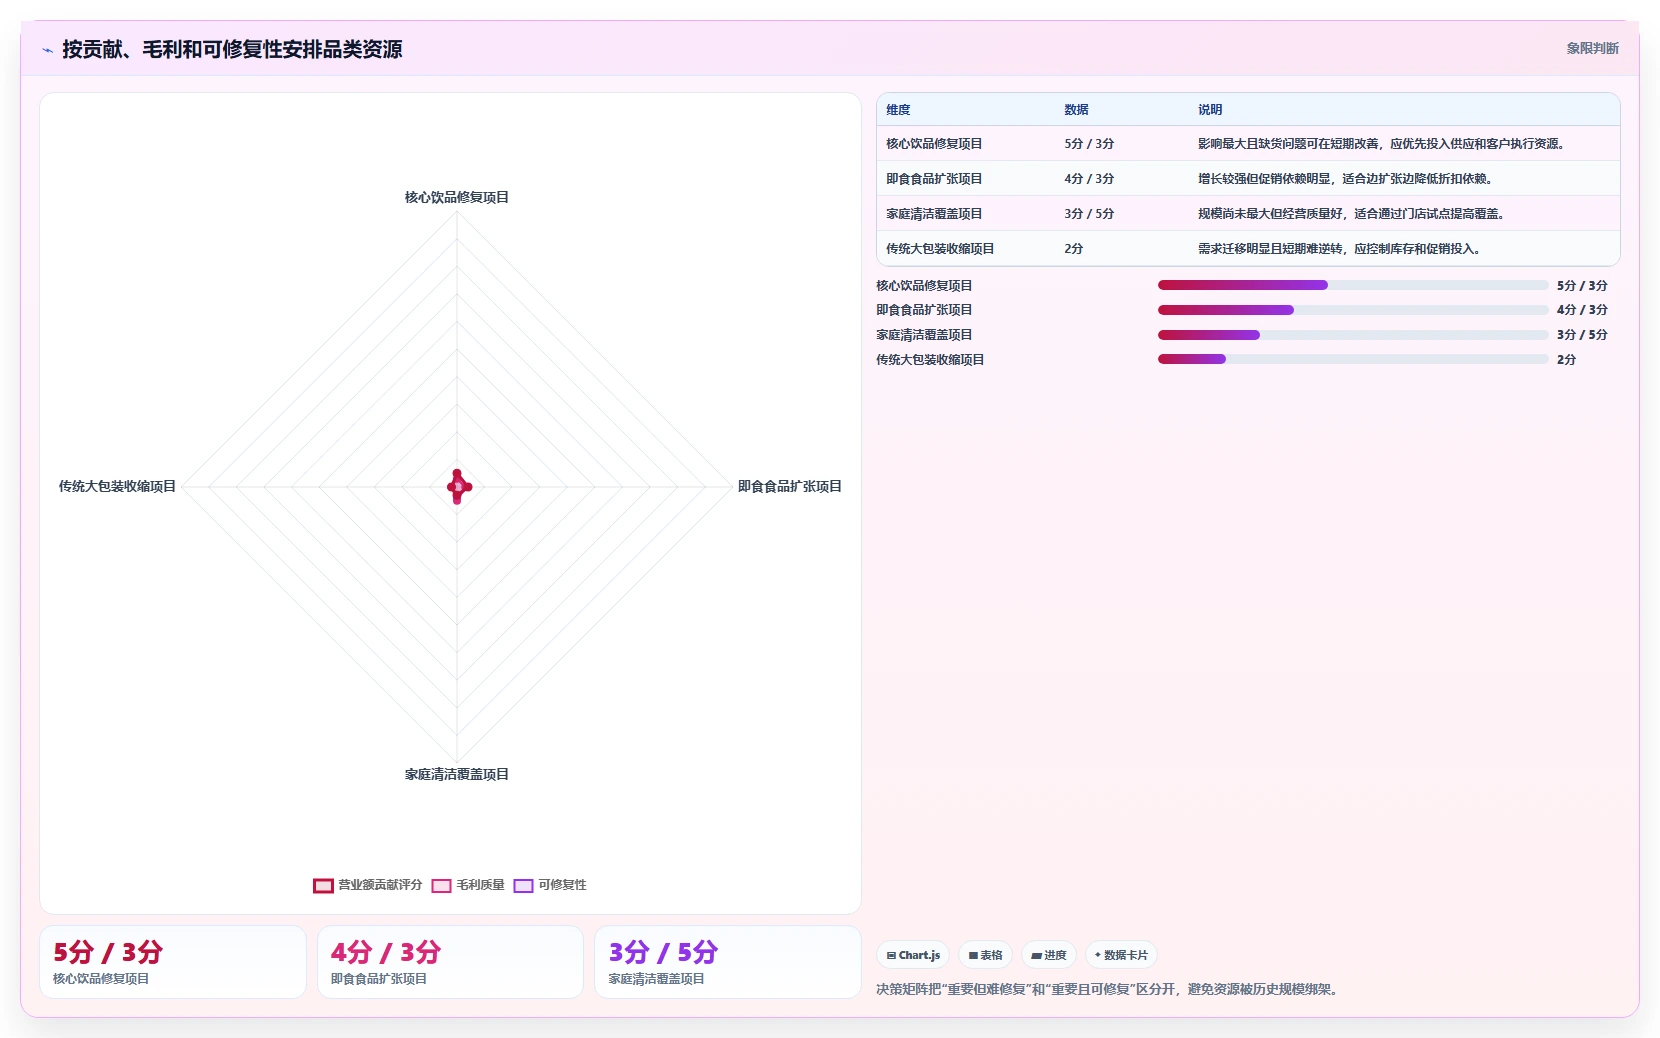Screen dimensions: 1660x1038
Task: Click progress label 传统大包装收缩项目
Action: 930,360
